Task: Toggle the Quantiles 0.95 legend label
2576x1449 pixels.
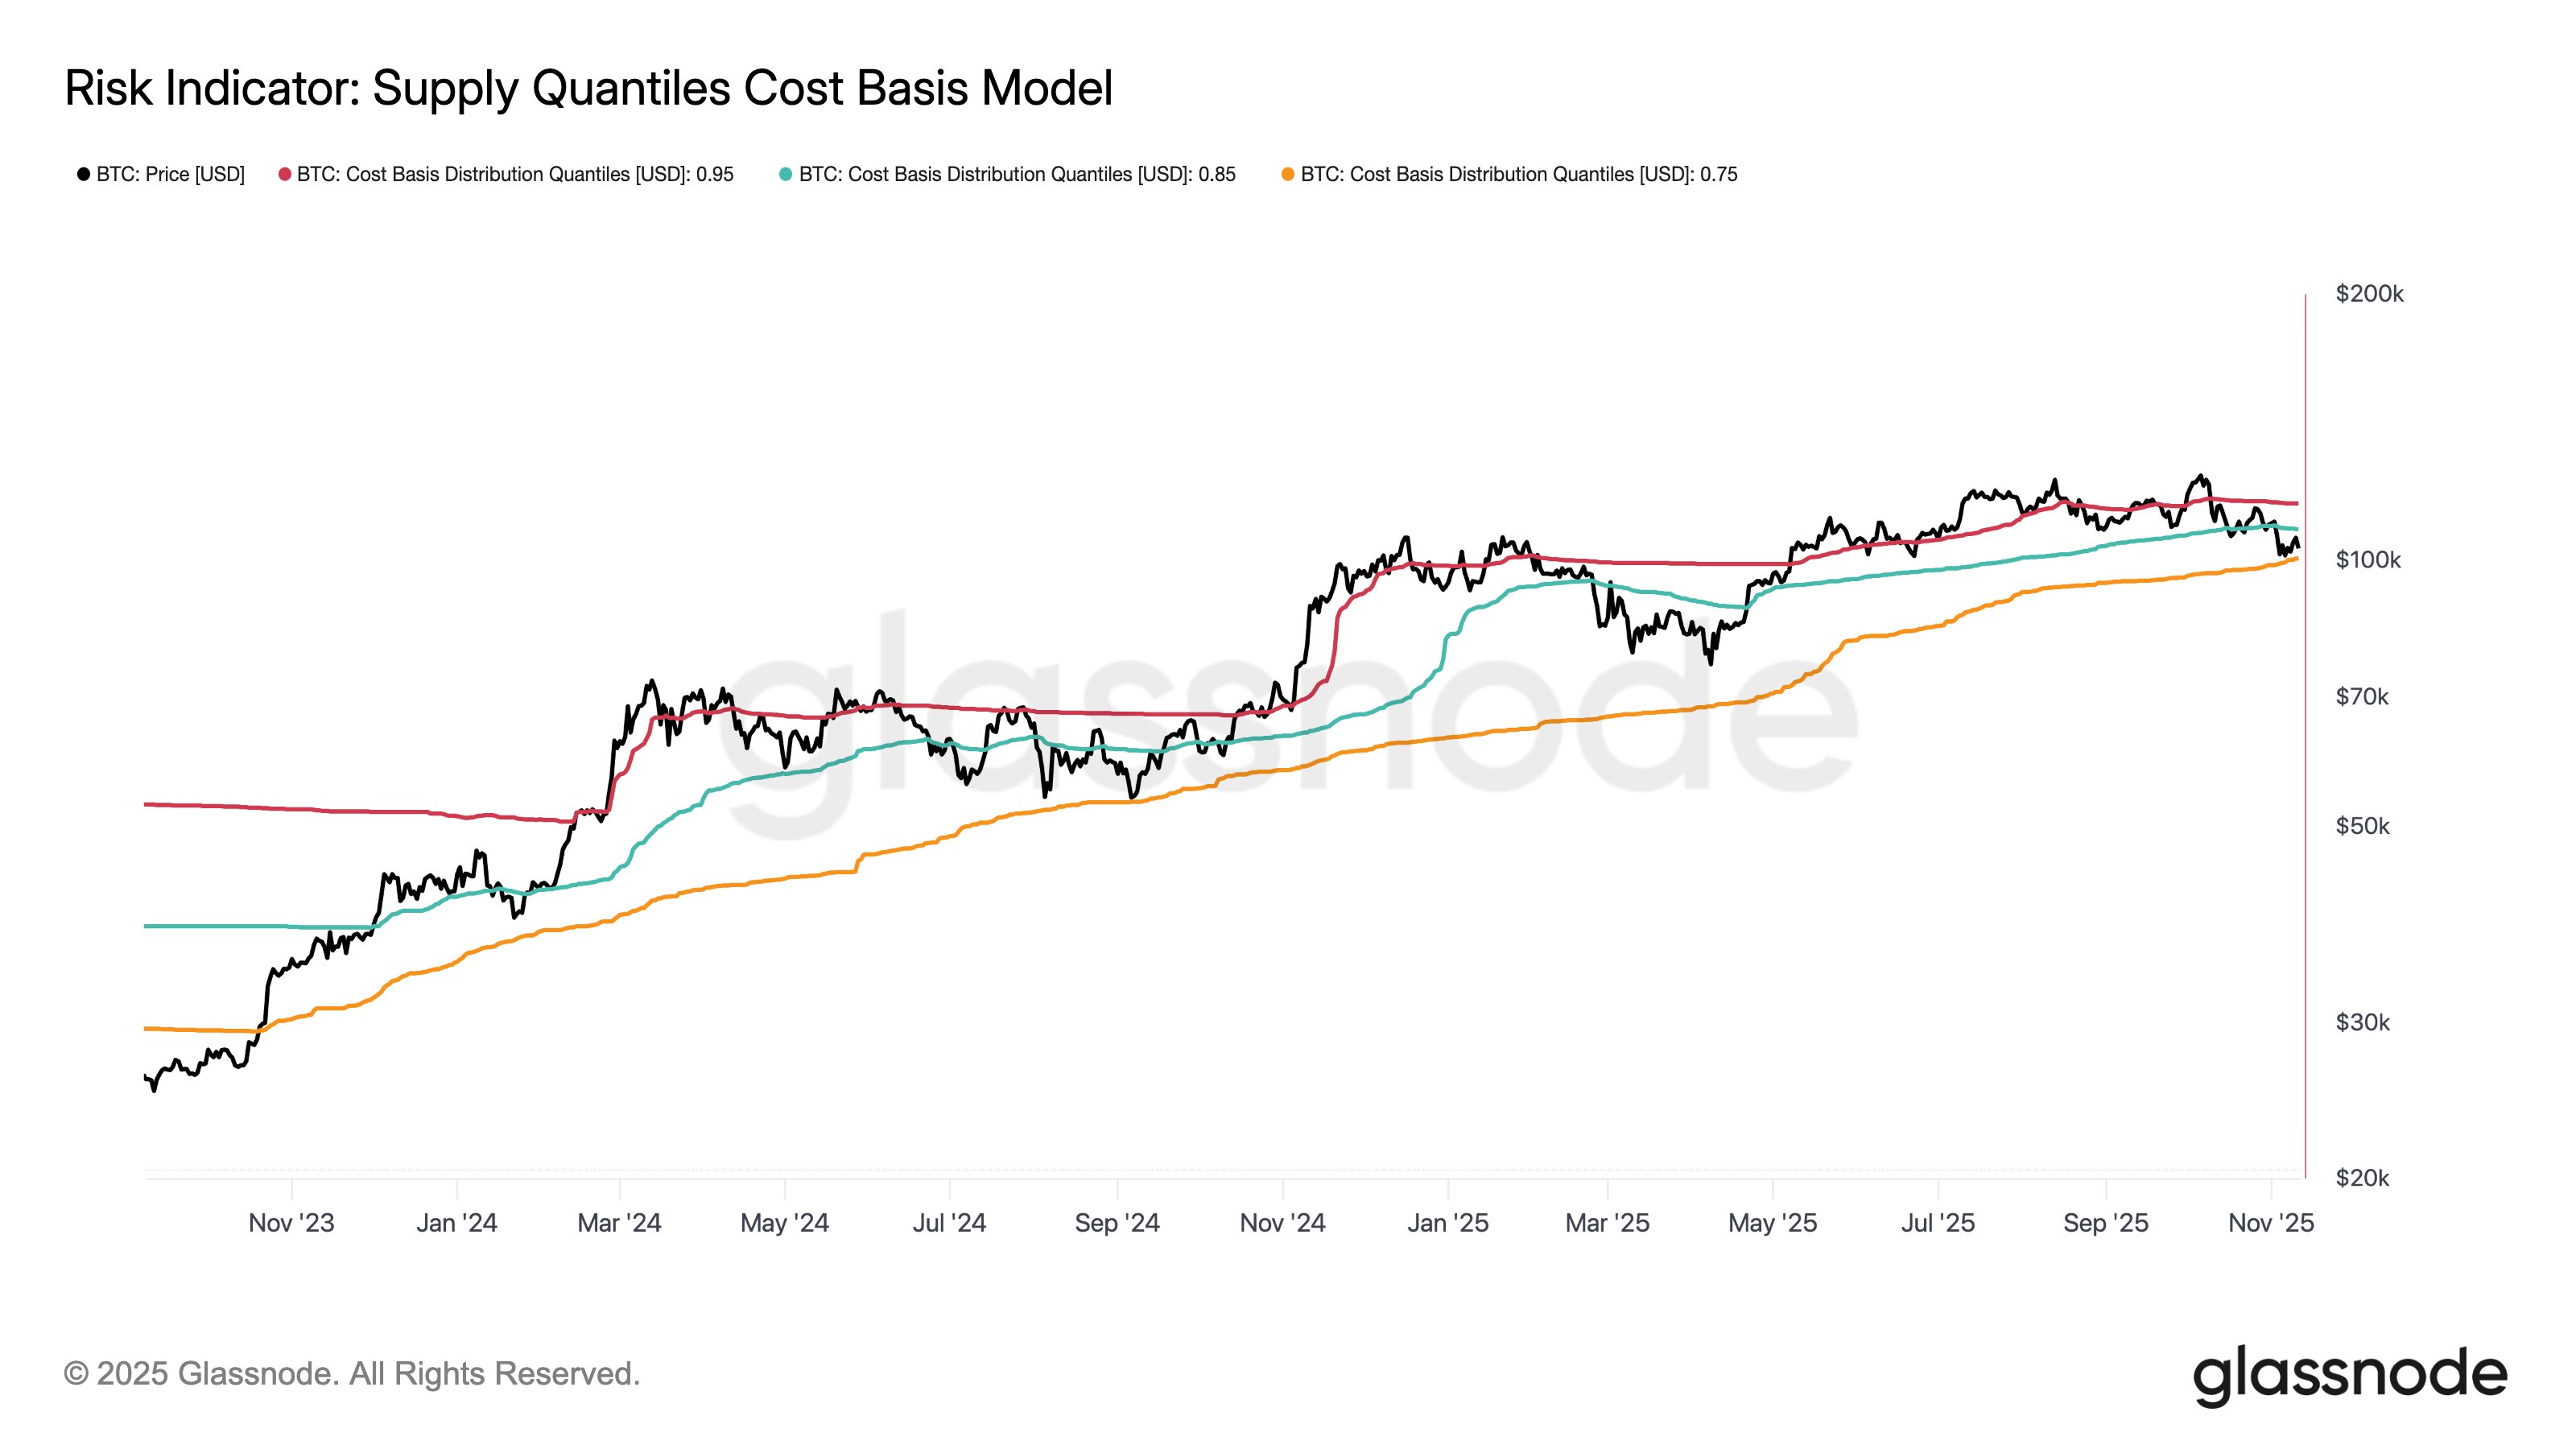Action: click(515, 175)
